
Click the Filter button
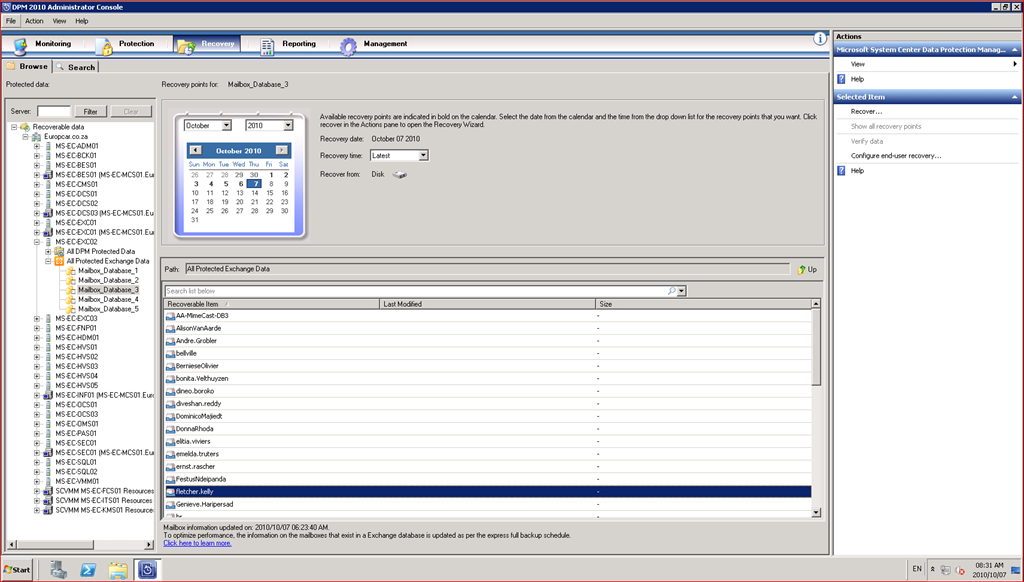90,112
